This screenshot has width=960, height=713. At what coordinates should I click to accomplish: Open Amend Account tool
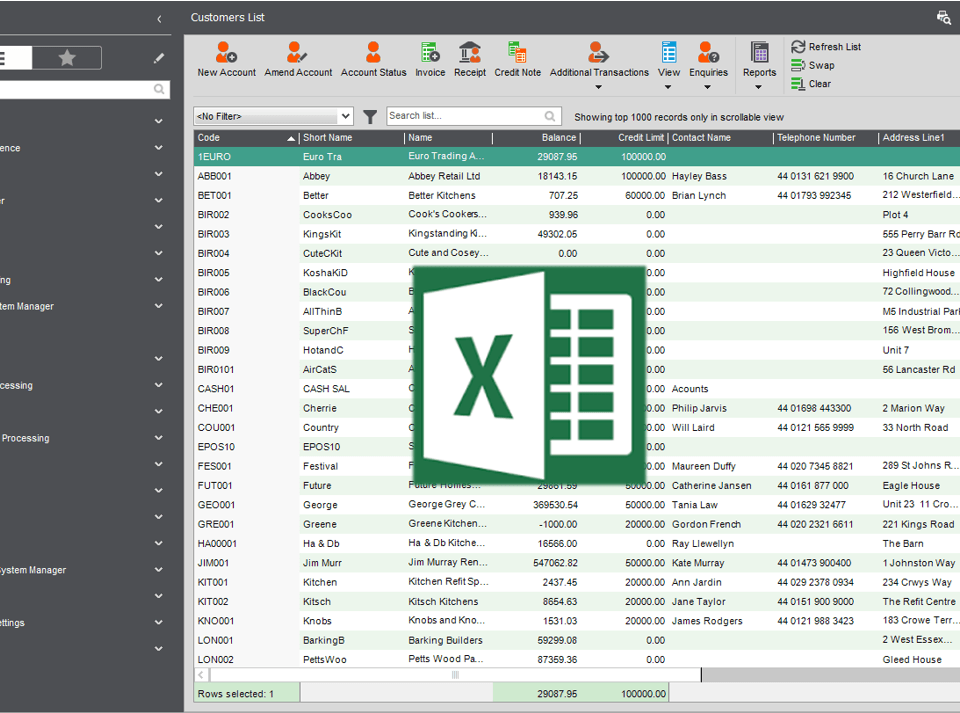point(298,59)
